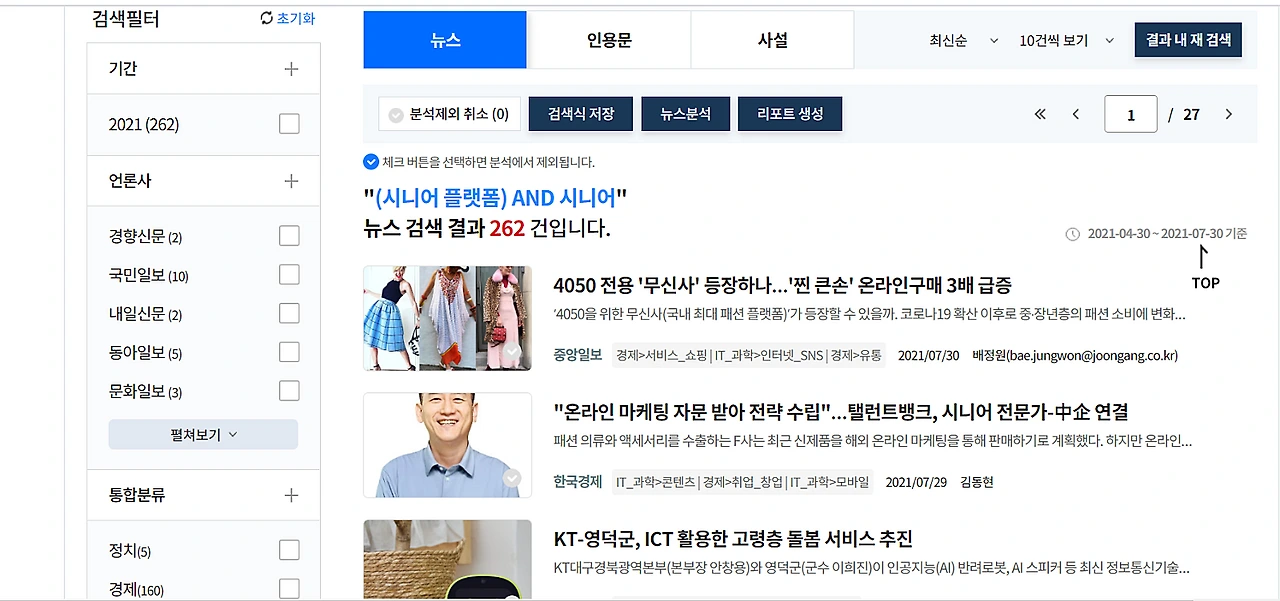The image size is (1280, 601).
Task: Click the 결과 내 재 검색 button
Action: point(1188,40)
